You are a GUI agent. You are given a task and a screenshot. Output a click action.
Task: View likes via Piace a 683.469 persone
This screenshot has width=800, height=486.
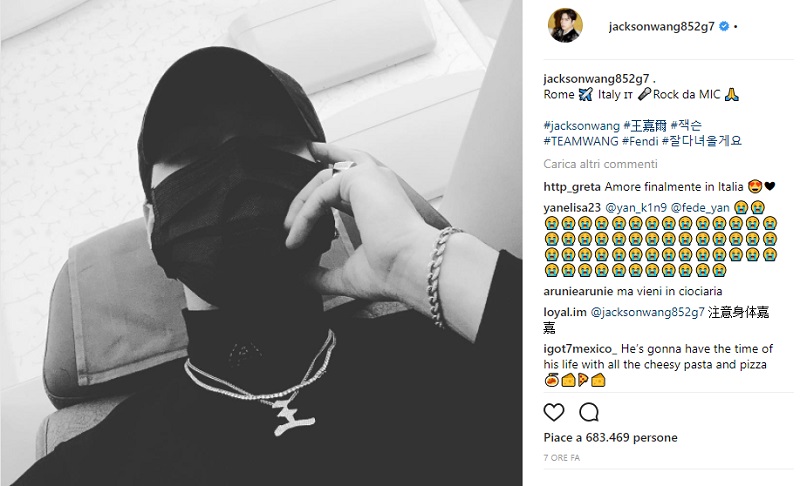tap(610, 438)
